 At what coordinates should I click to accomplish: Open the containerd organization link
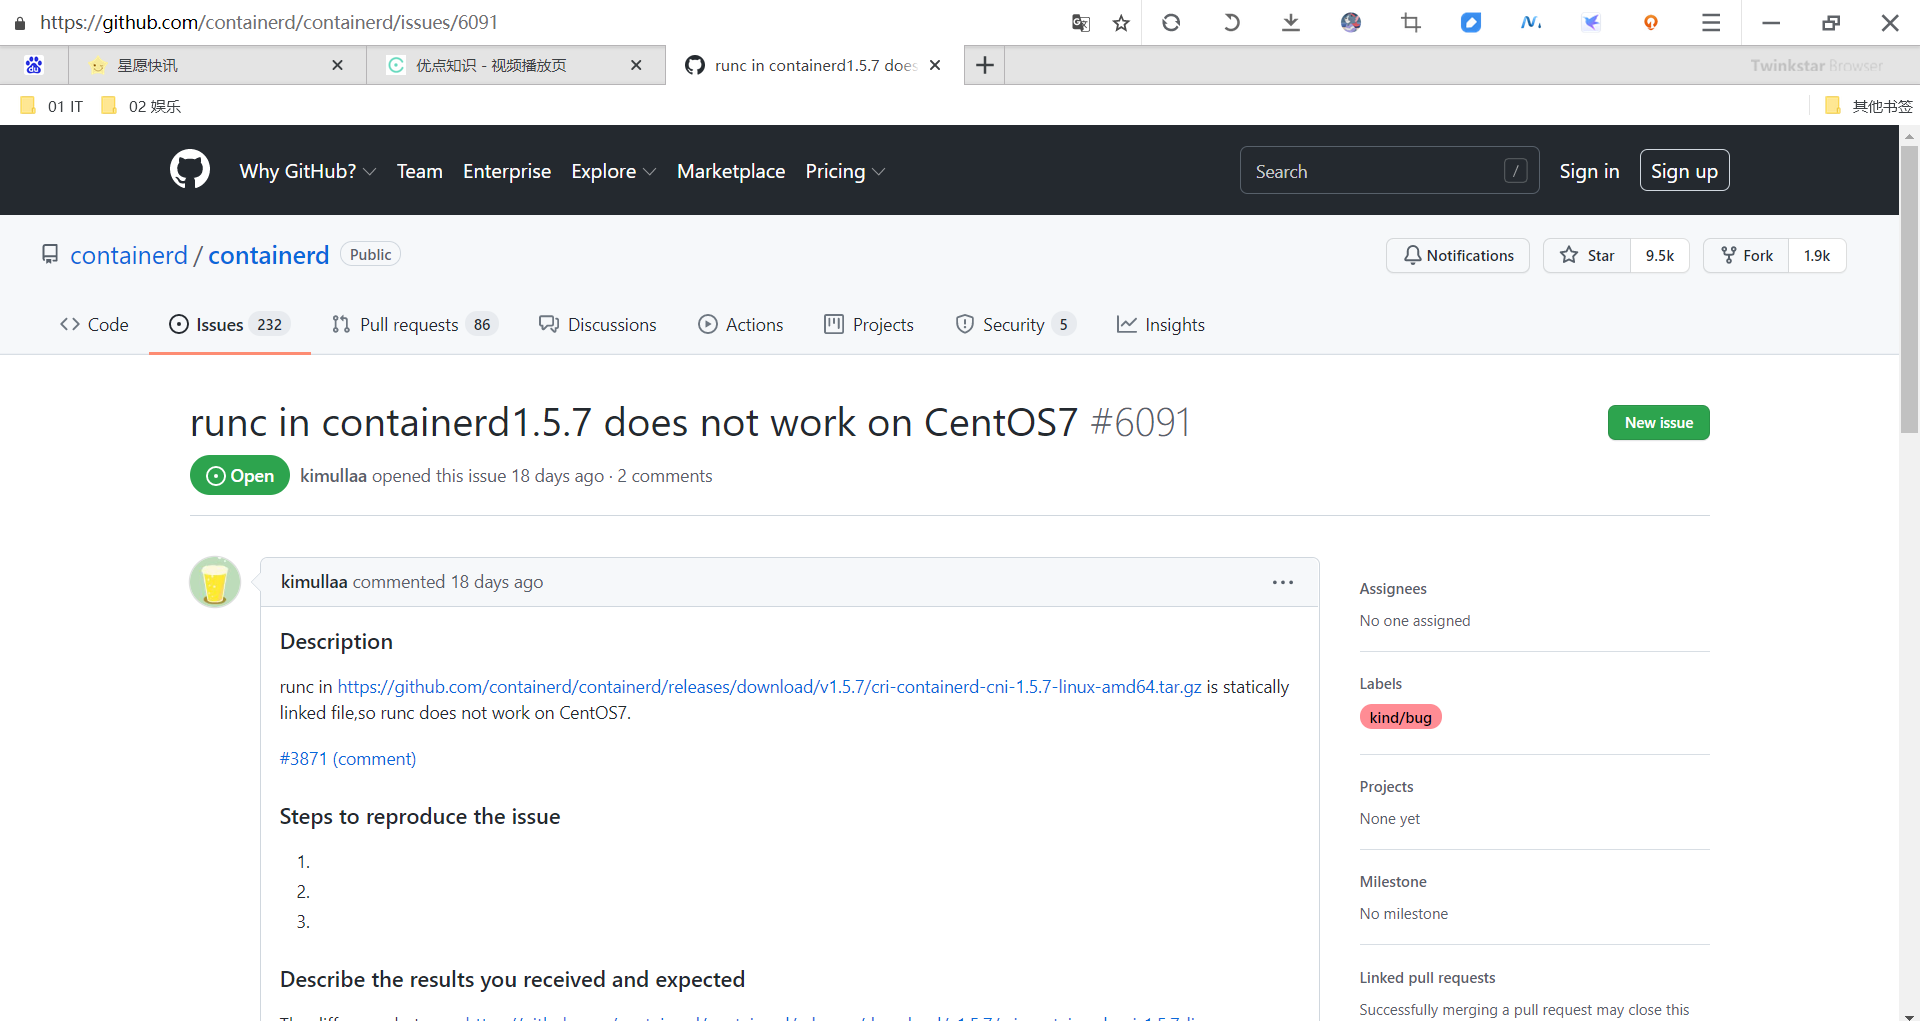tap(129, 255)
